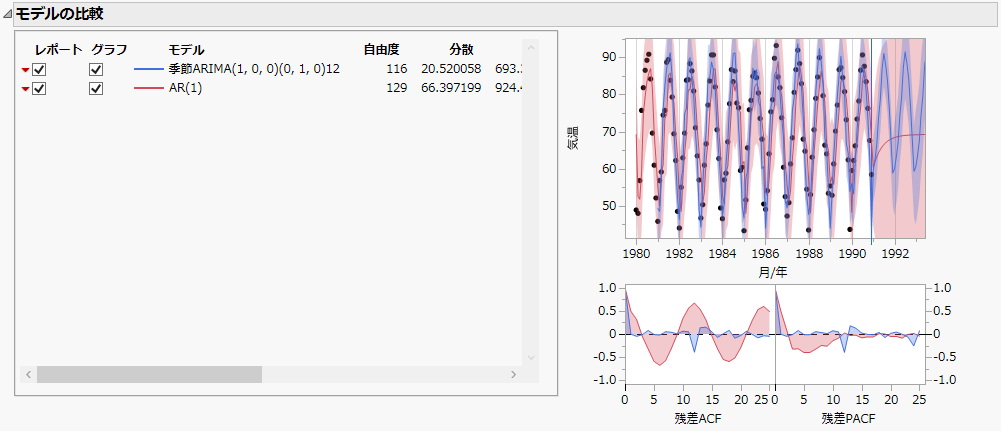
Task: Click the blue line swatch for 季節ARIMA
Action: (x=149, y=69)
